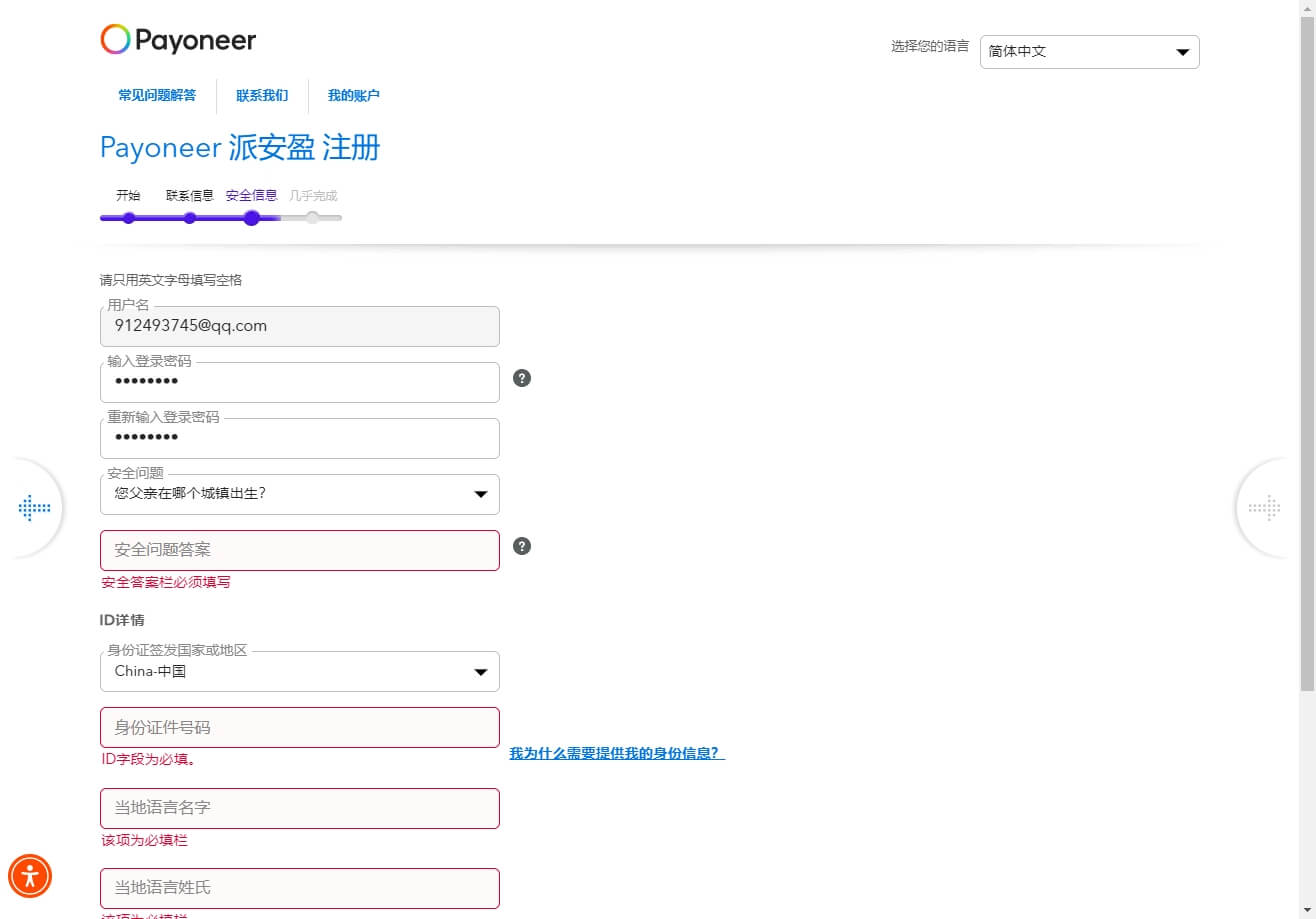Go to the 开始 progress step
Screen dimensions: 1316x919
[128, 196]
